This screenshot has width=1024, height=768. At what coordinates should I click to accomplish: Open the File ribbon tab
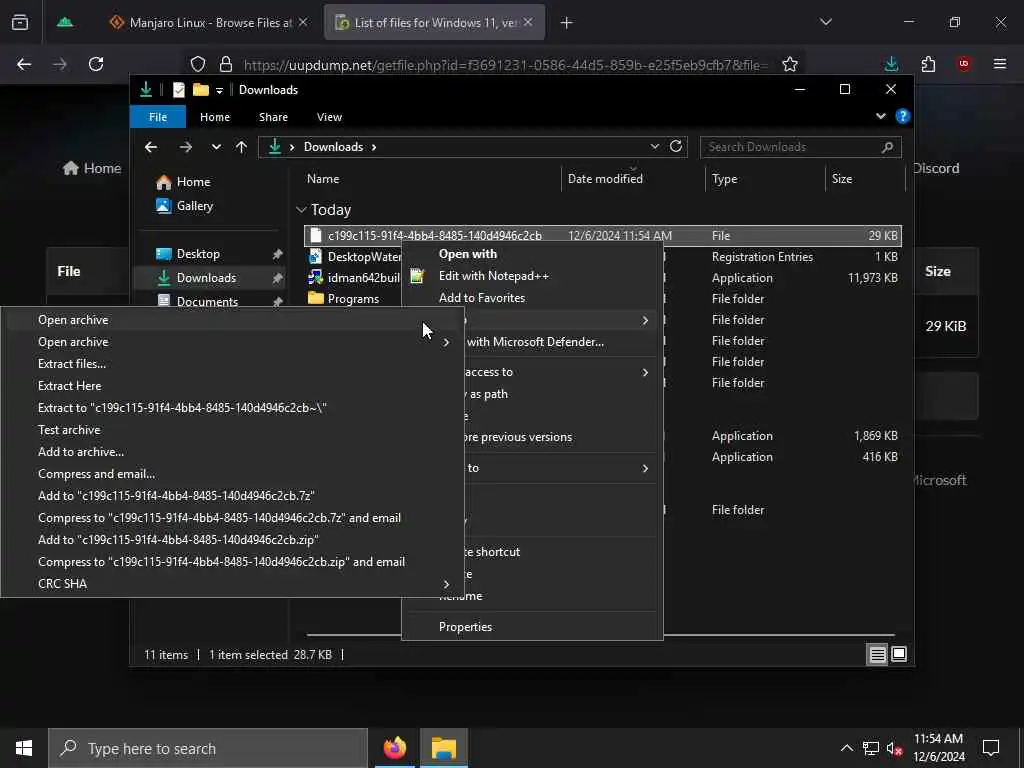point(158,117)
